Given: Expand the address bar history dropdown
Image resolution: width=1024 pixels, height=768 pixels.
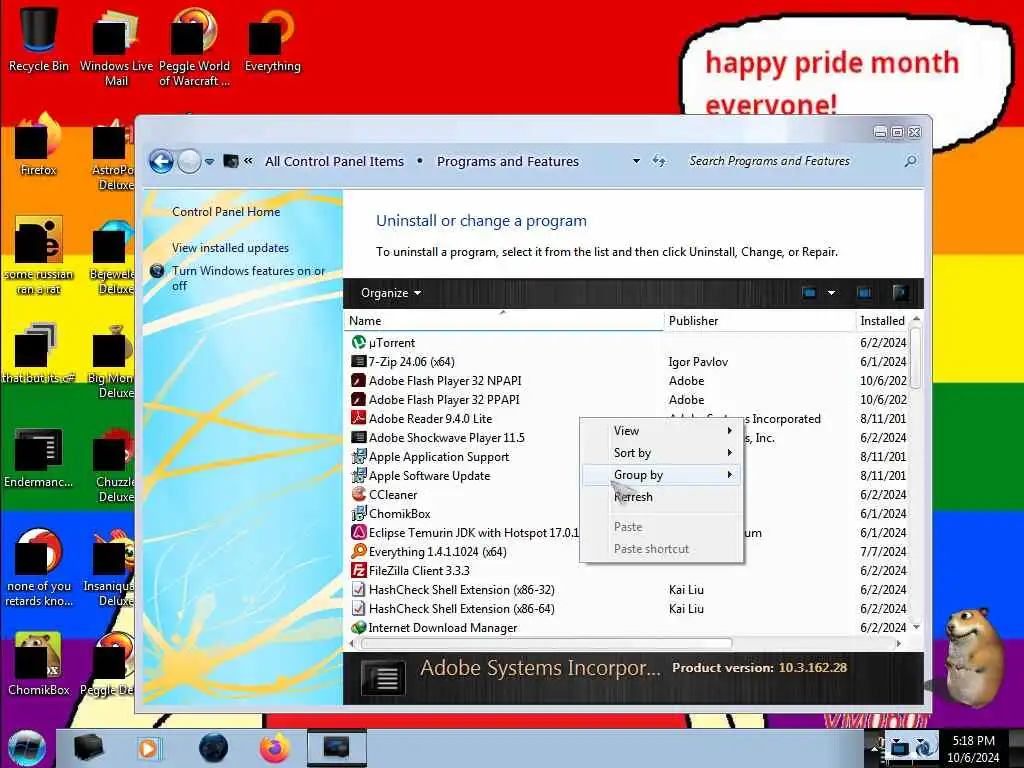Looking at the screenshot, I should [x=636, y=161].
